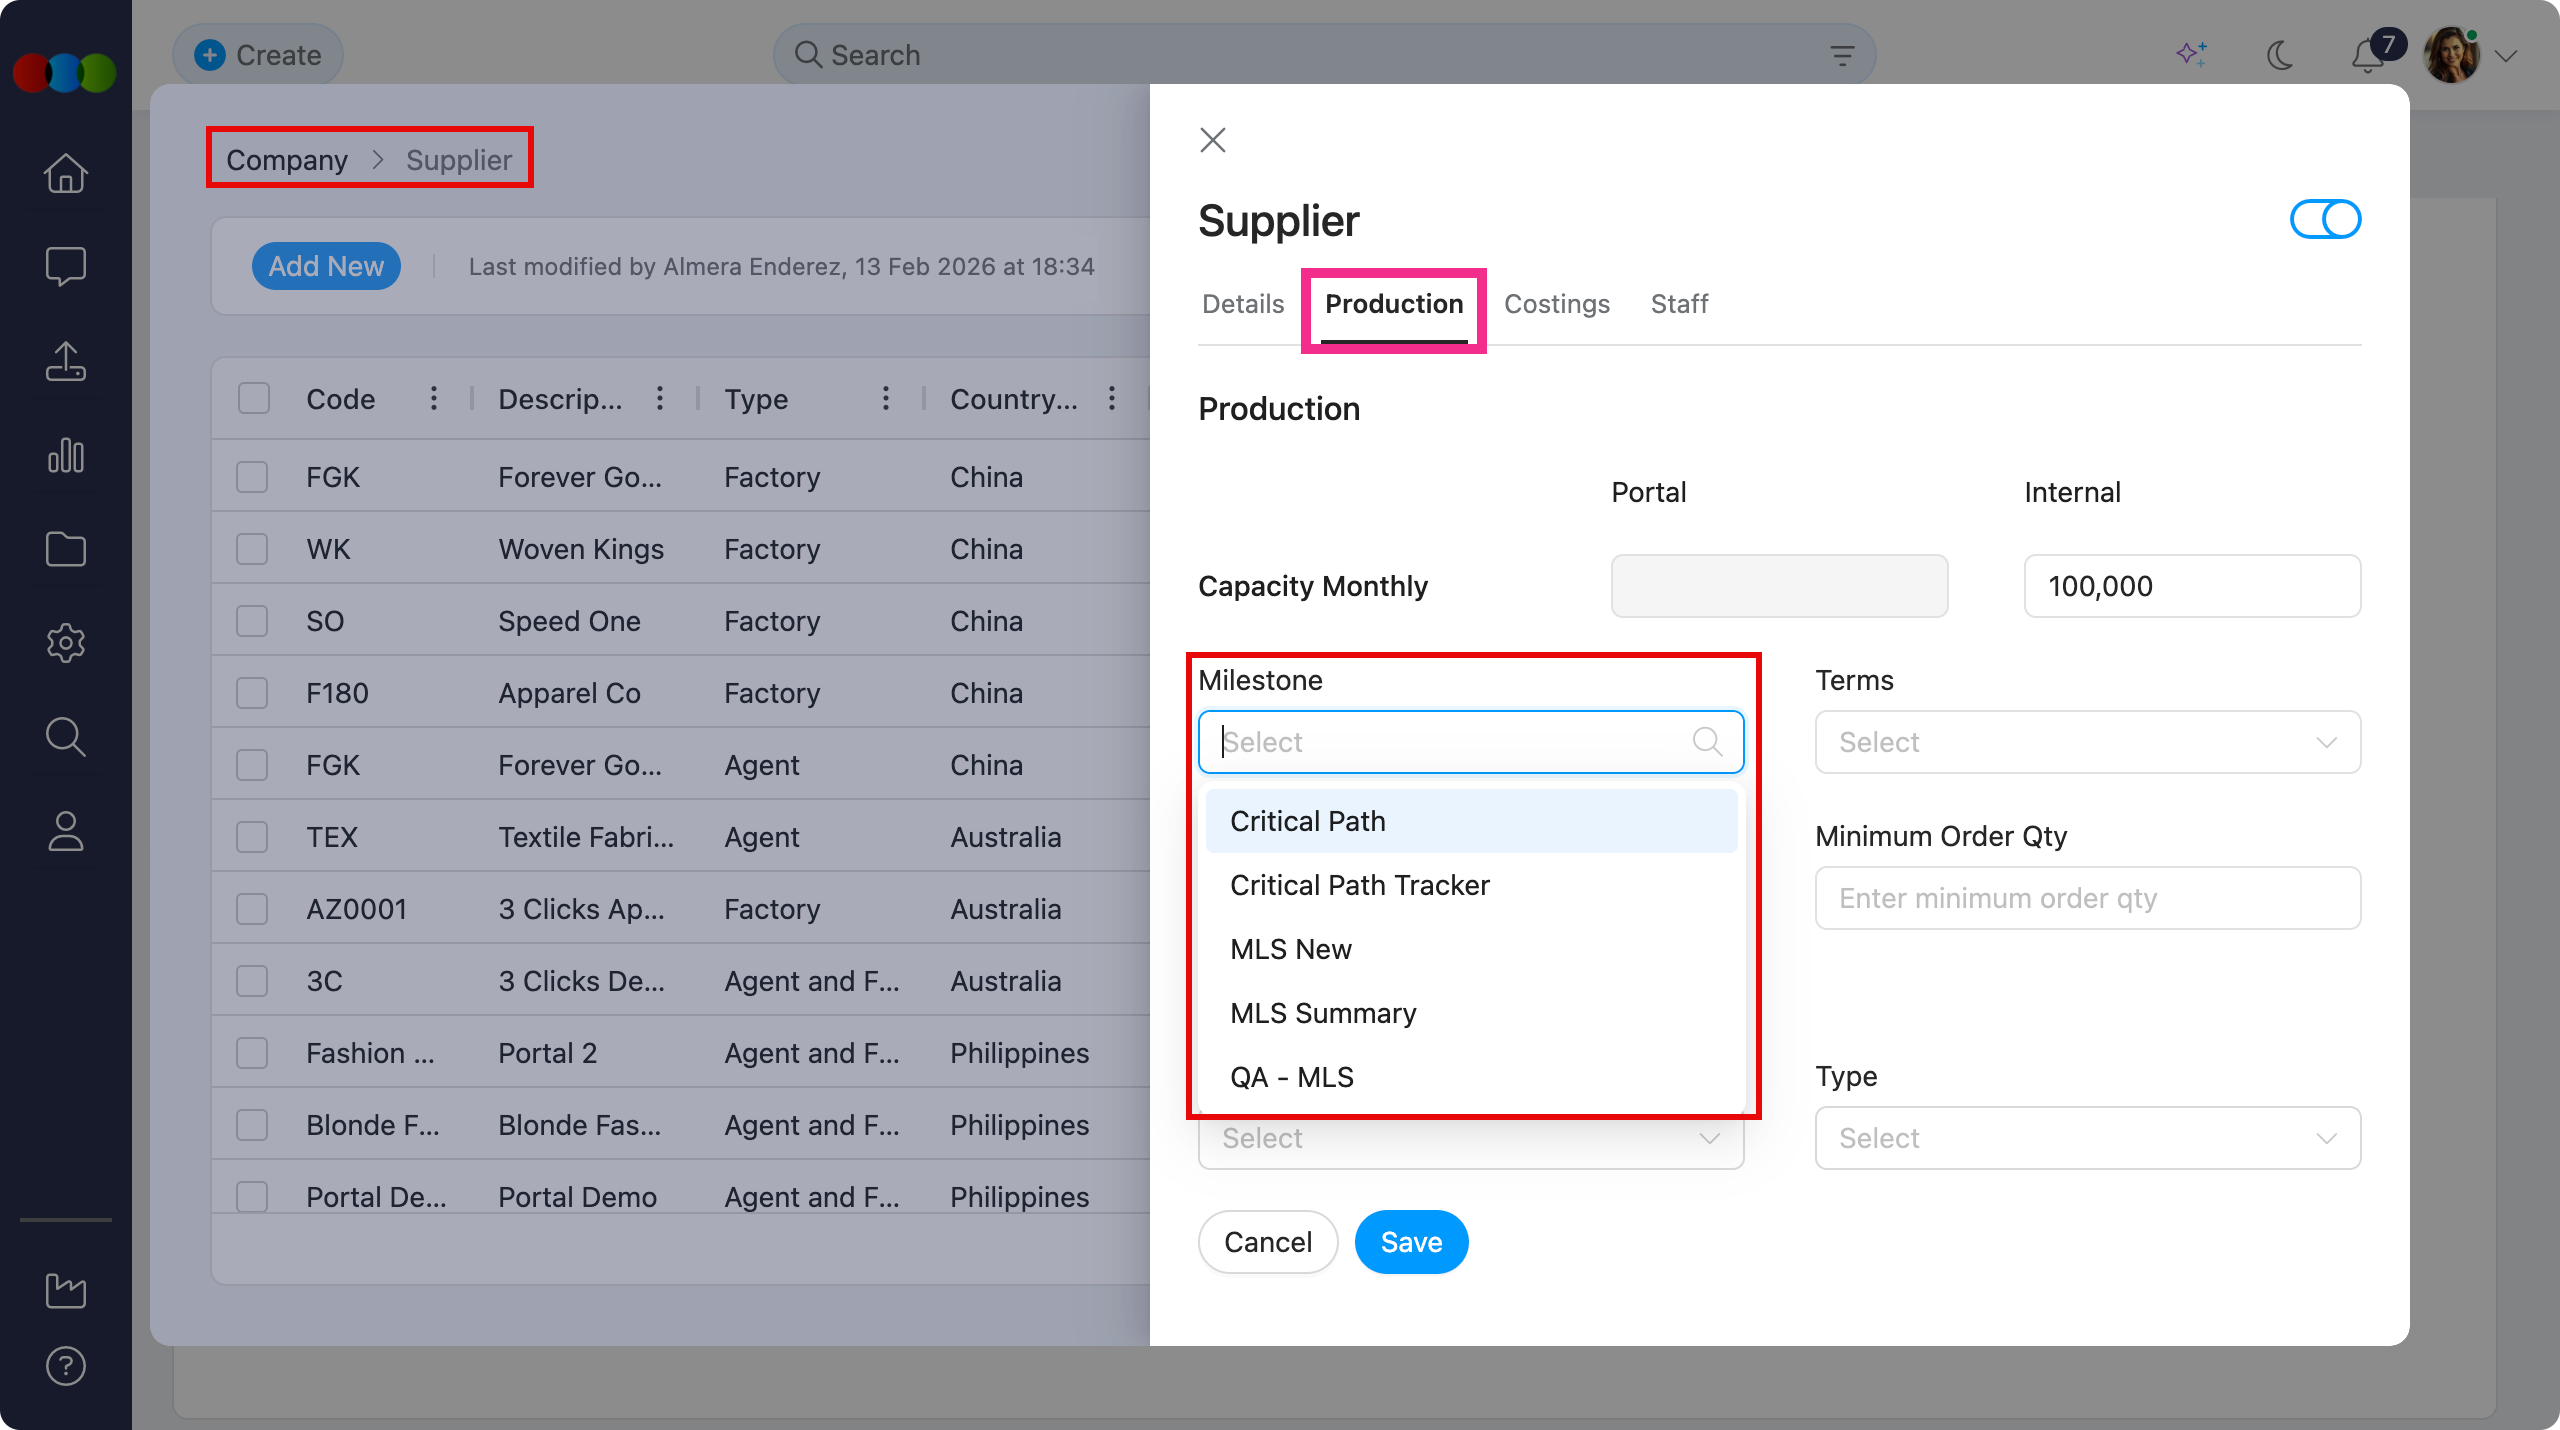Click the Portal Capacity Monthly field
Image resolution: width=2560 pixels, height=1430 pixels.
pyautogui.click(x=1780, y=586)
